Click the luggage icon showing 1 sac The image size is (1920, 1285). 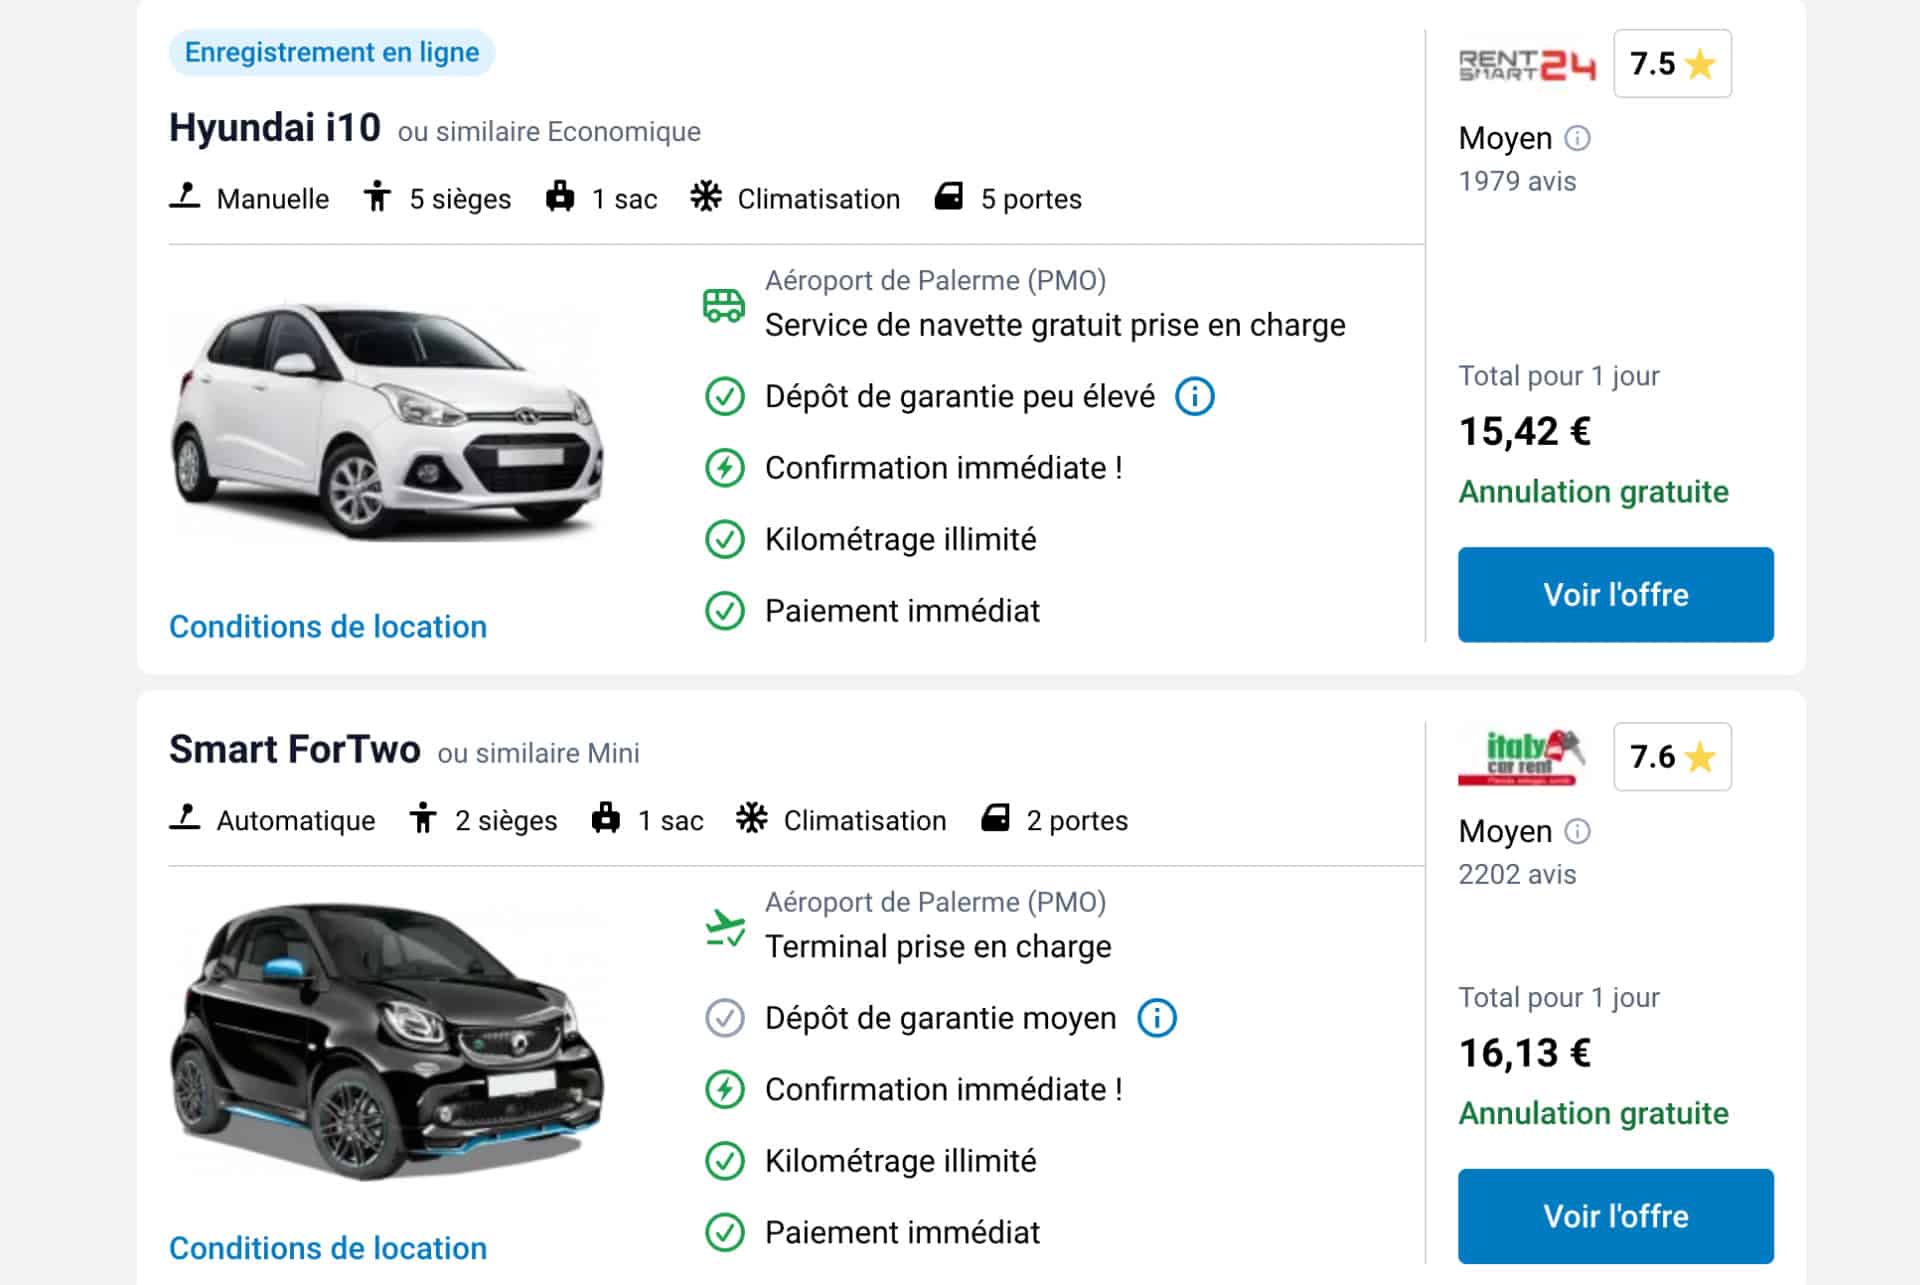click(561, 197)
